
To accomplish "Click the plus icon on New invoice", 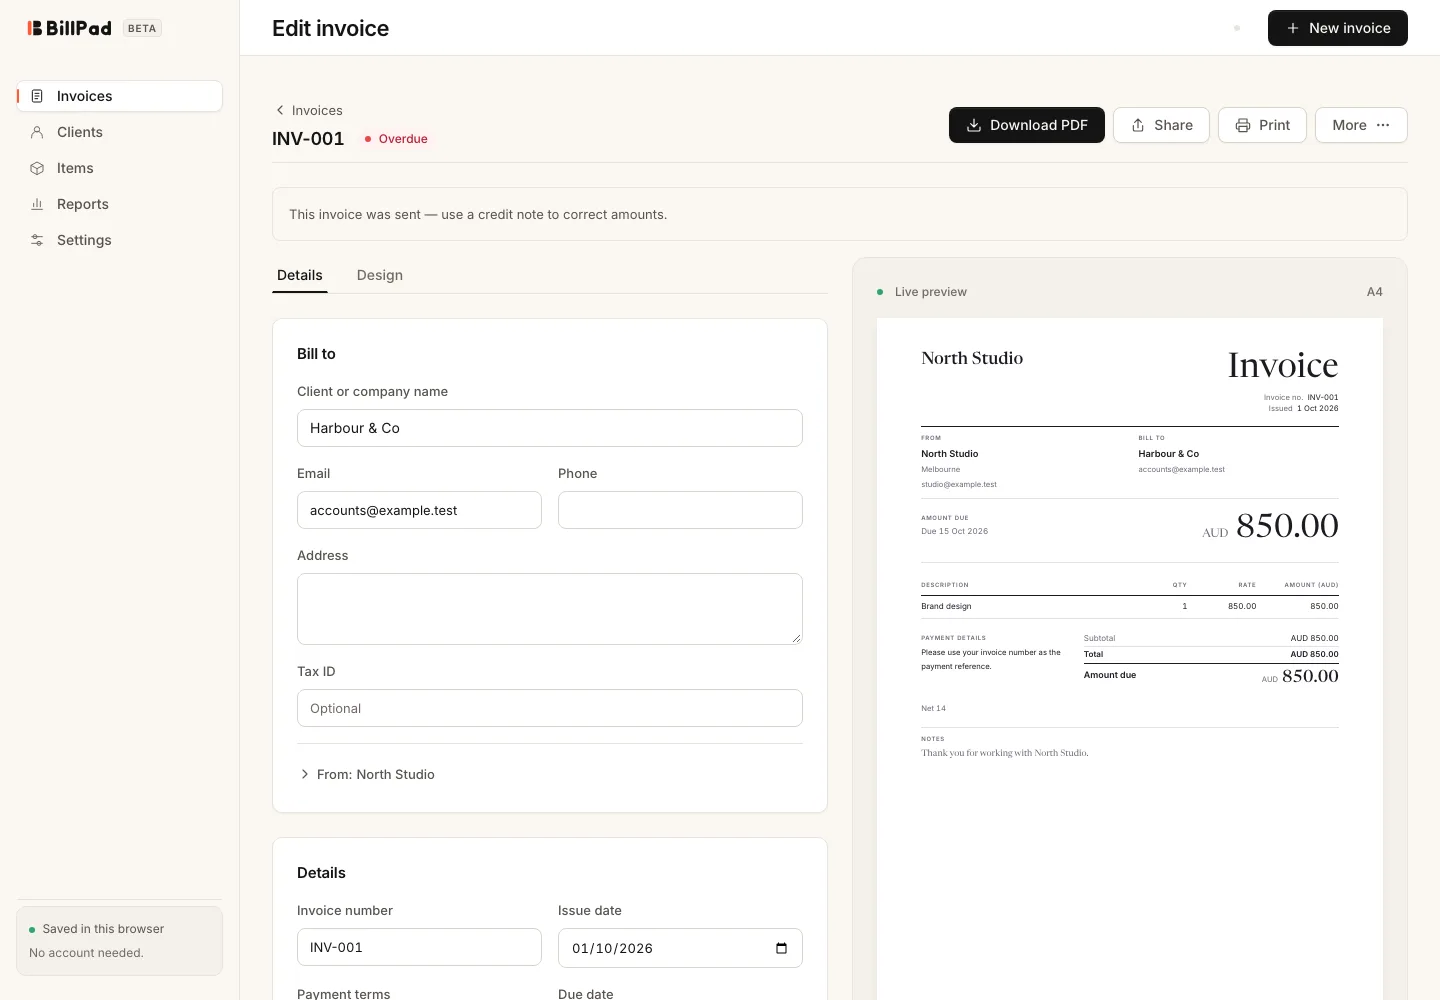I will point(1293,28).
